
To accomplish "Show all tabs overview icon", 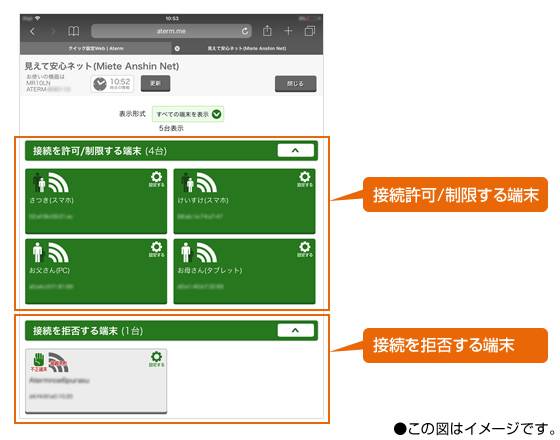I will (310, 31).
